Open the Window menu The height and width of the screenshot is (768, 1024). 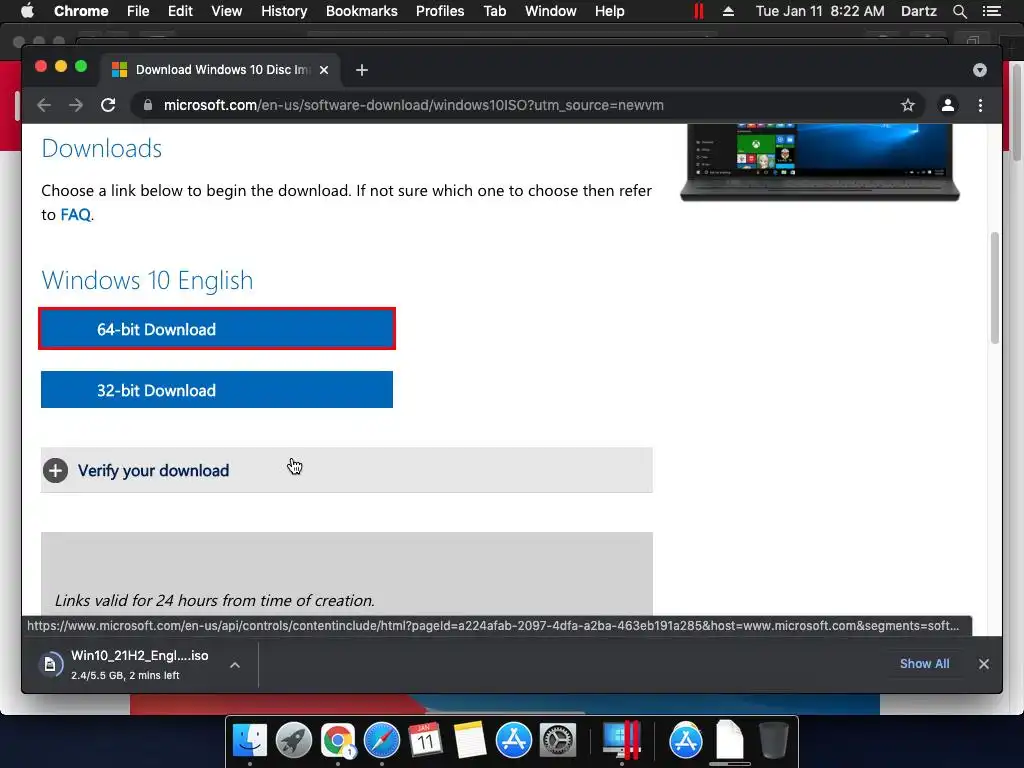[550, 11]
